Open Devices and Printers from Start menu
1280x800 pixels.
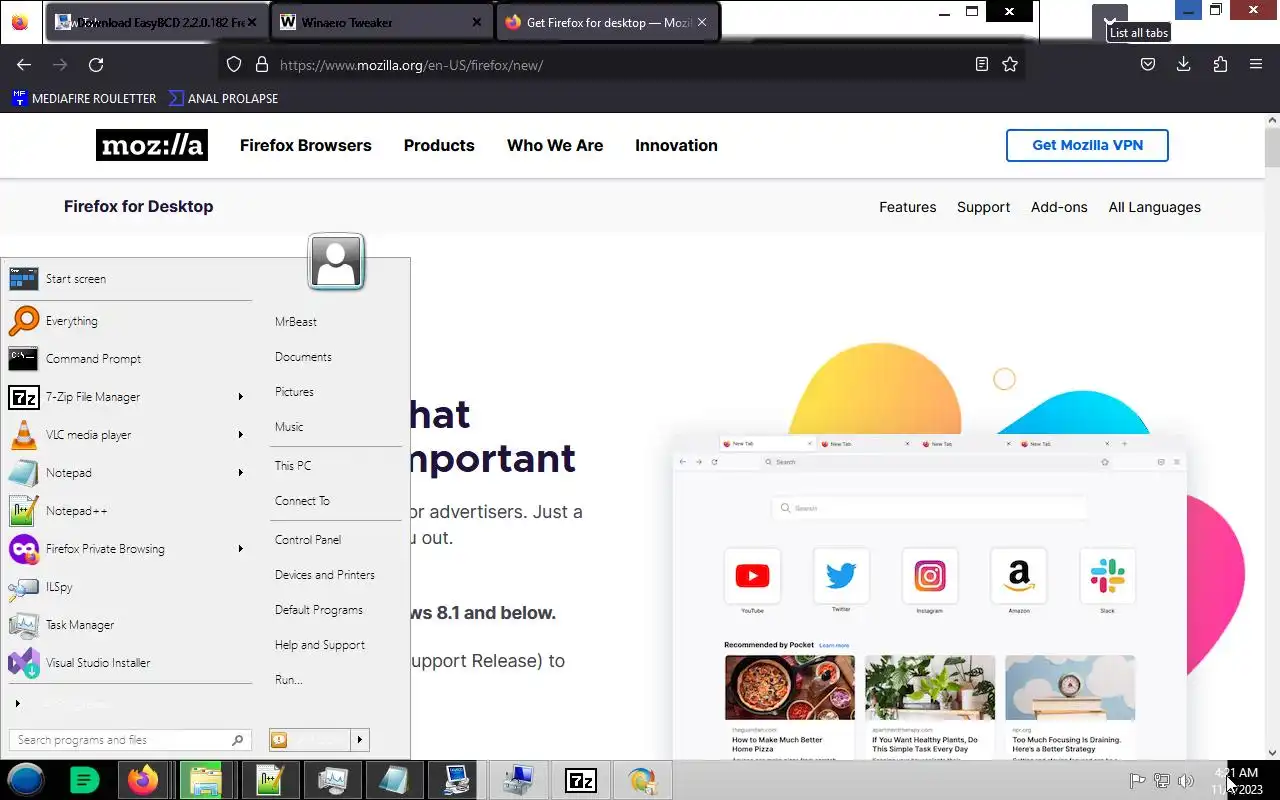325,575
